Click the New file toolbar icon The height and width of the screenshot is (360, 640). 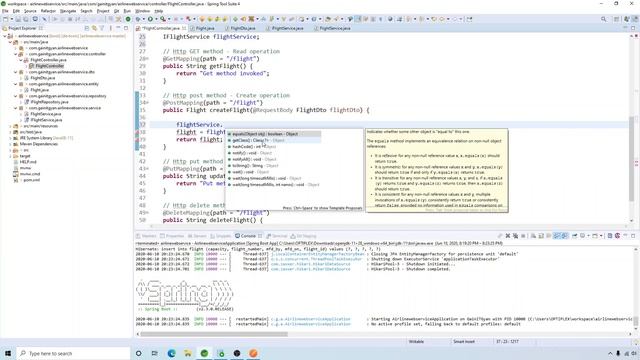pos(5,19)
